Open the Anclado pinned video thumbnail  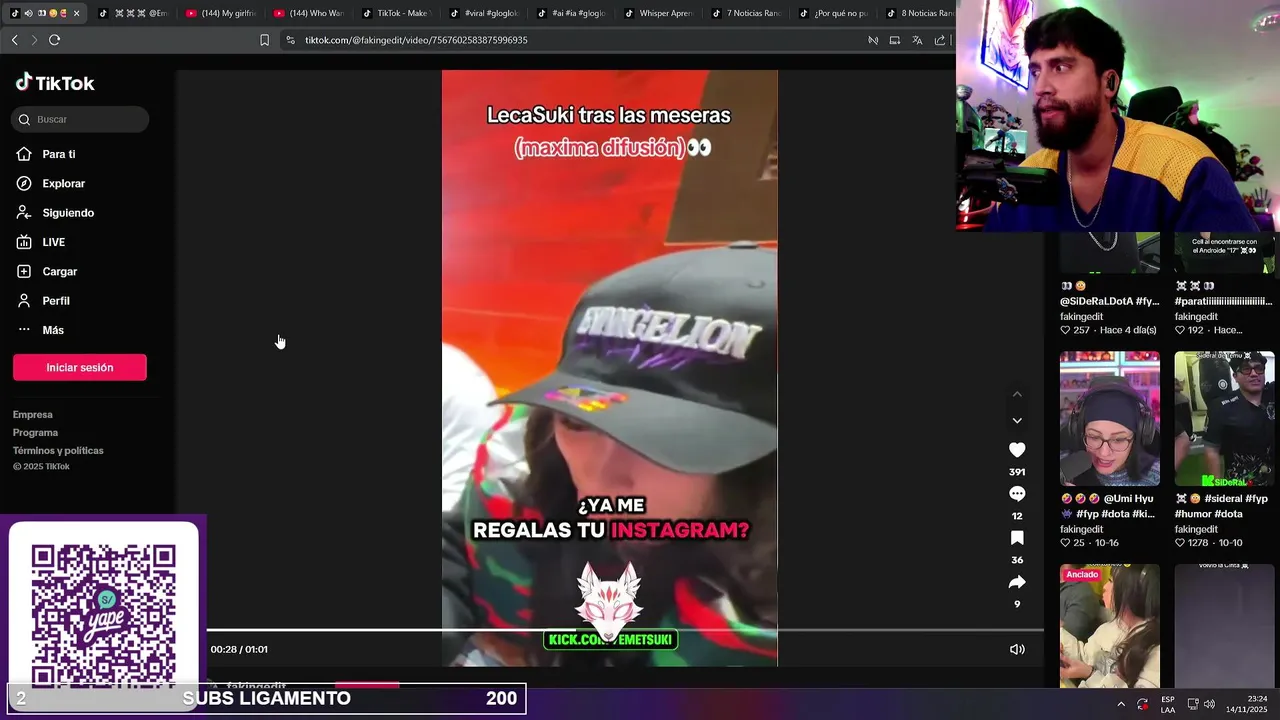coord(1110,625)
